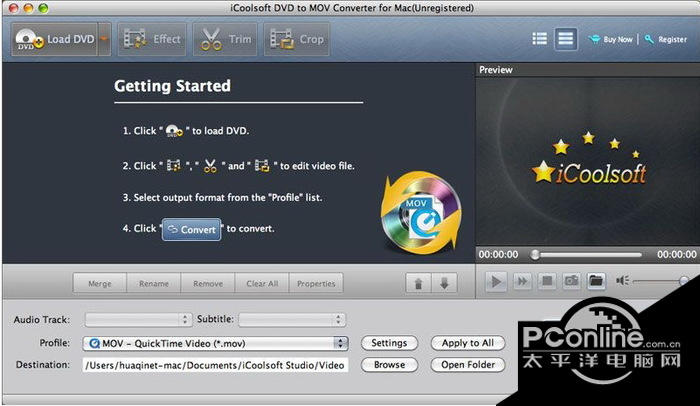Take a snapshot with camera icon
Image resolution: width=700 pixels, height=406 pixels.
(x=571, y=281)
